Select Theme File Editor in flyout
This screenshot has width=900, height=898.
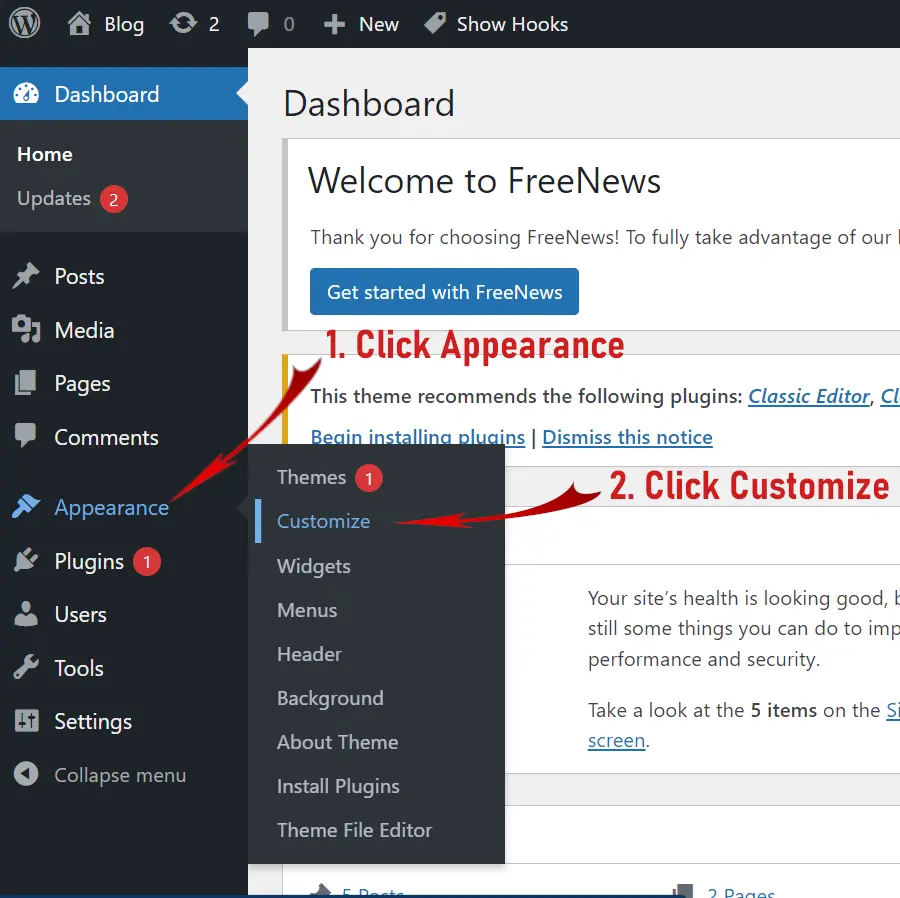[355, 830]
